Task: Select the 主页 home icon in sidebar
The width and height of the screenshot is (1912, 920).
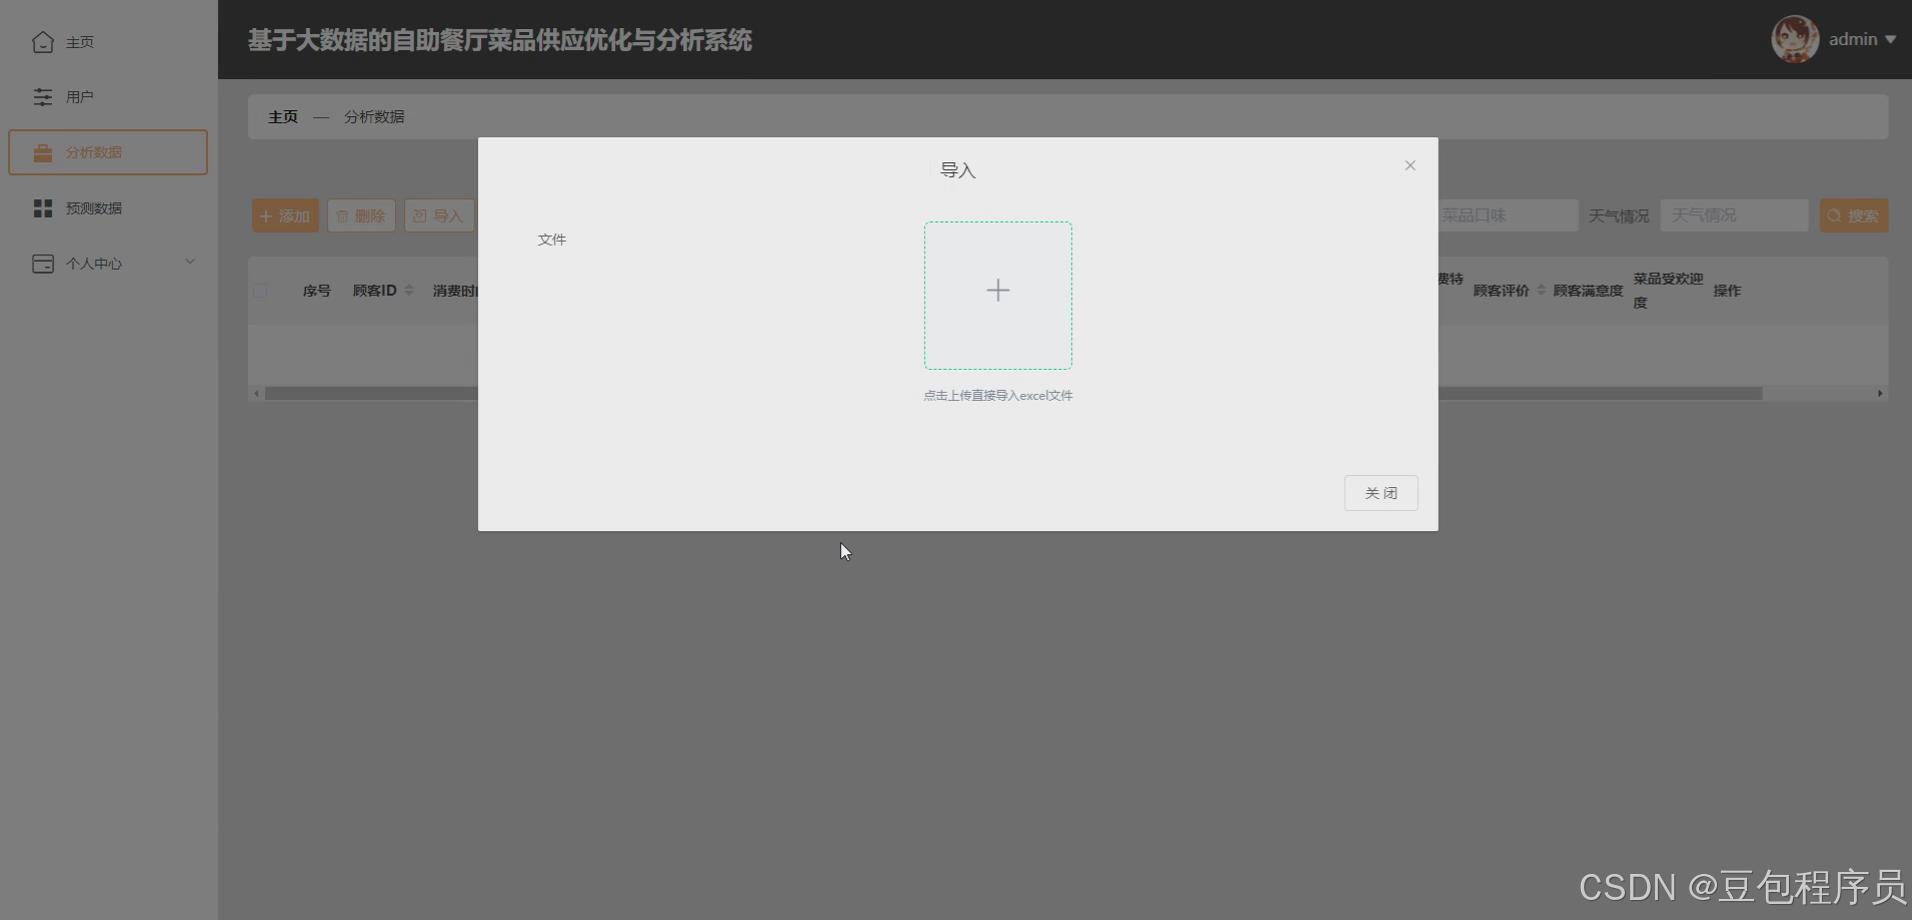Action: click(42, 42)
